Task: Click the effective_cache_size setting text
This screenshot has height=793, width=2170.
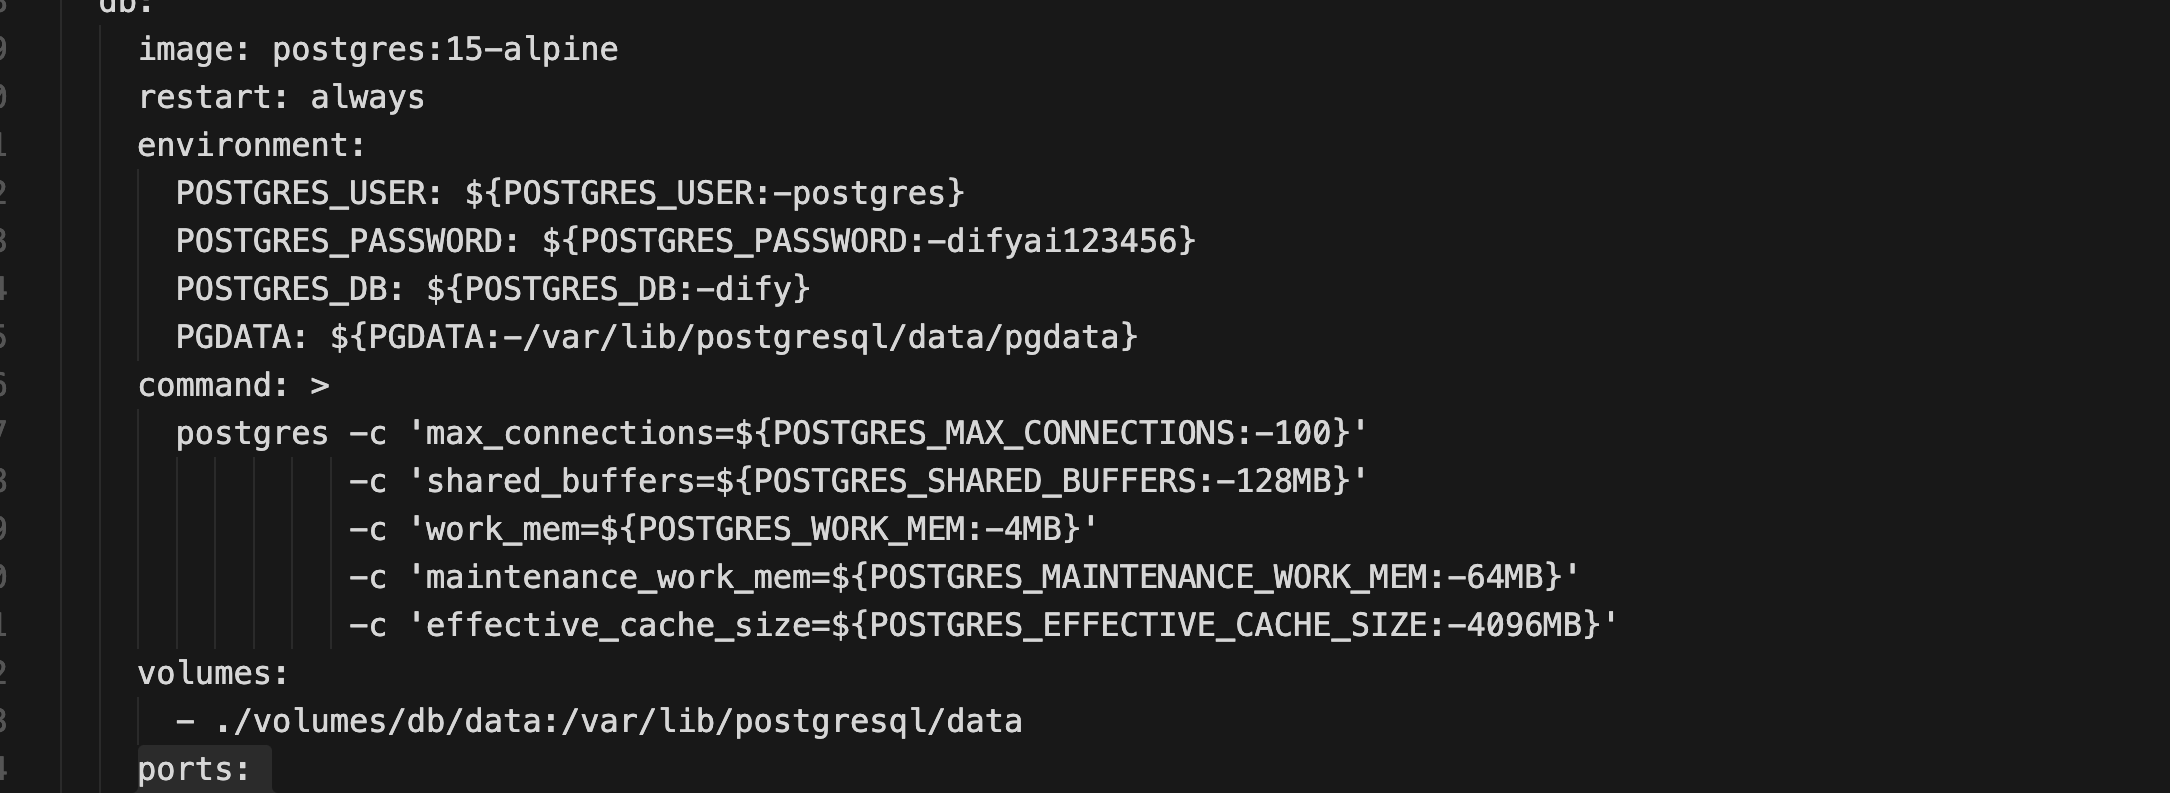Action: 618,625
